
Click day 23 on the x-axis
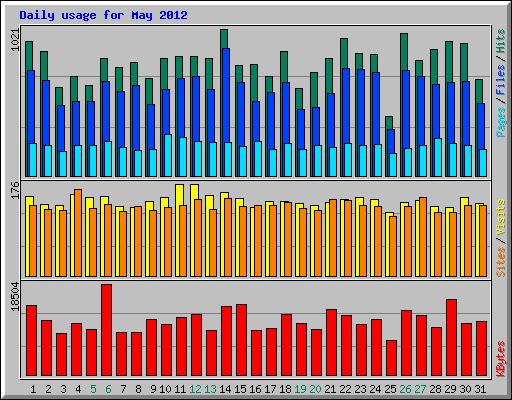coord(360,389)
